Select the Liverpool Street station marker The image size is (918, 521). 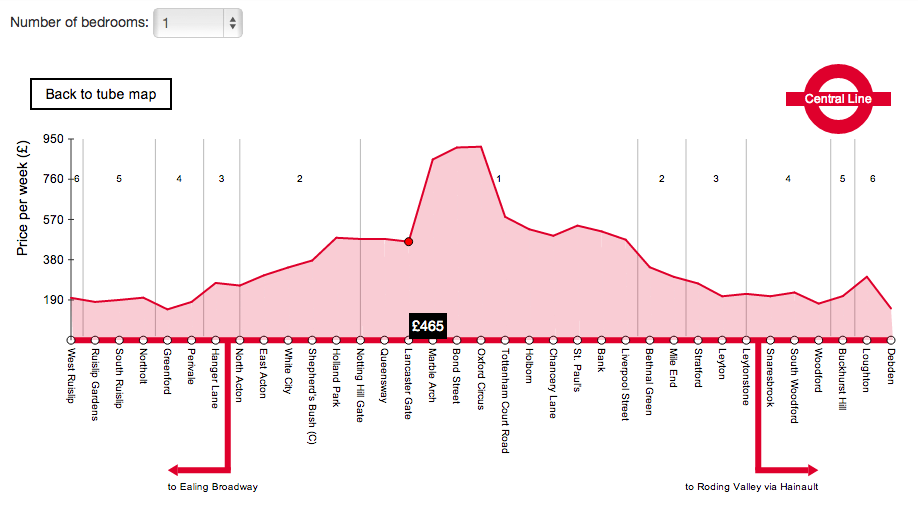[x=626, y=340]
